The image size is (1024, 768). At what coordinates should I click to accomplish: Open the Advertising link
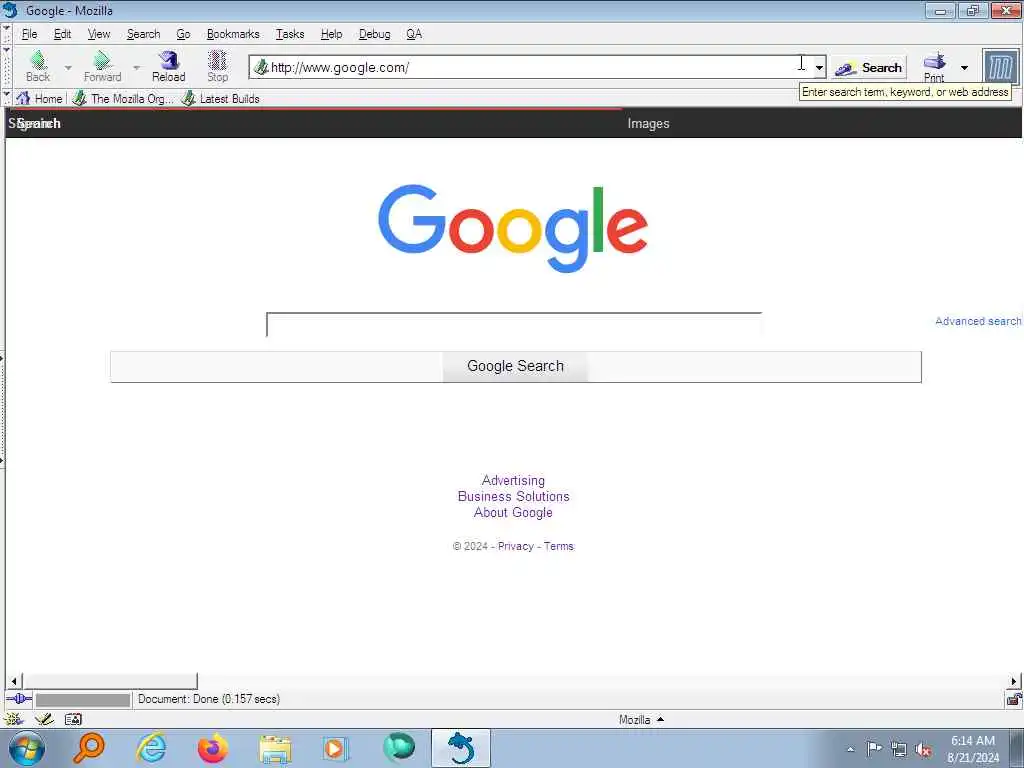click(x=513, y=480)
